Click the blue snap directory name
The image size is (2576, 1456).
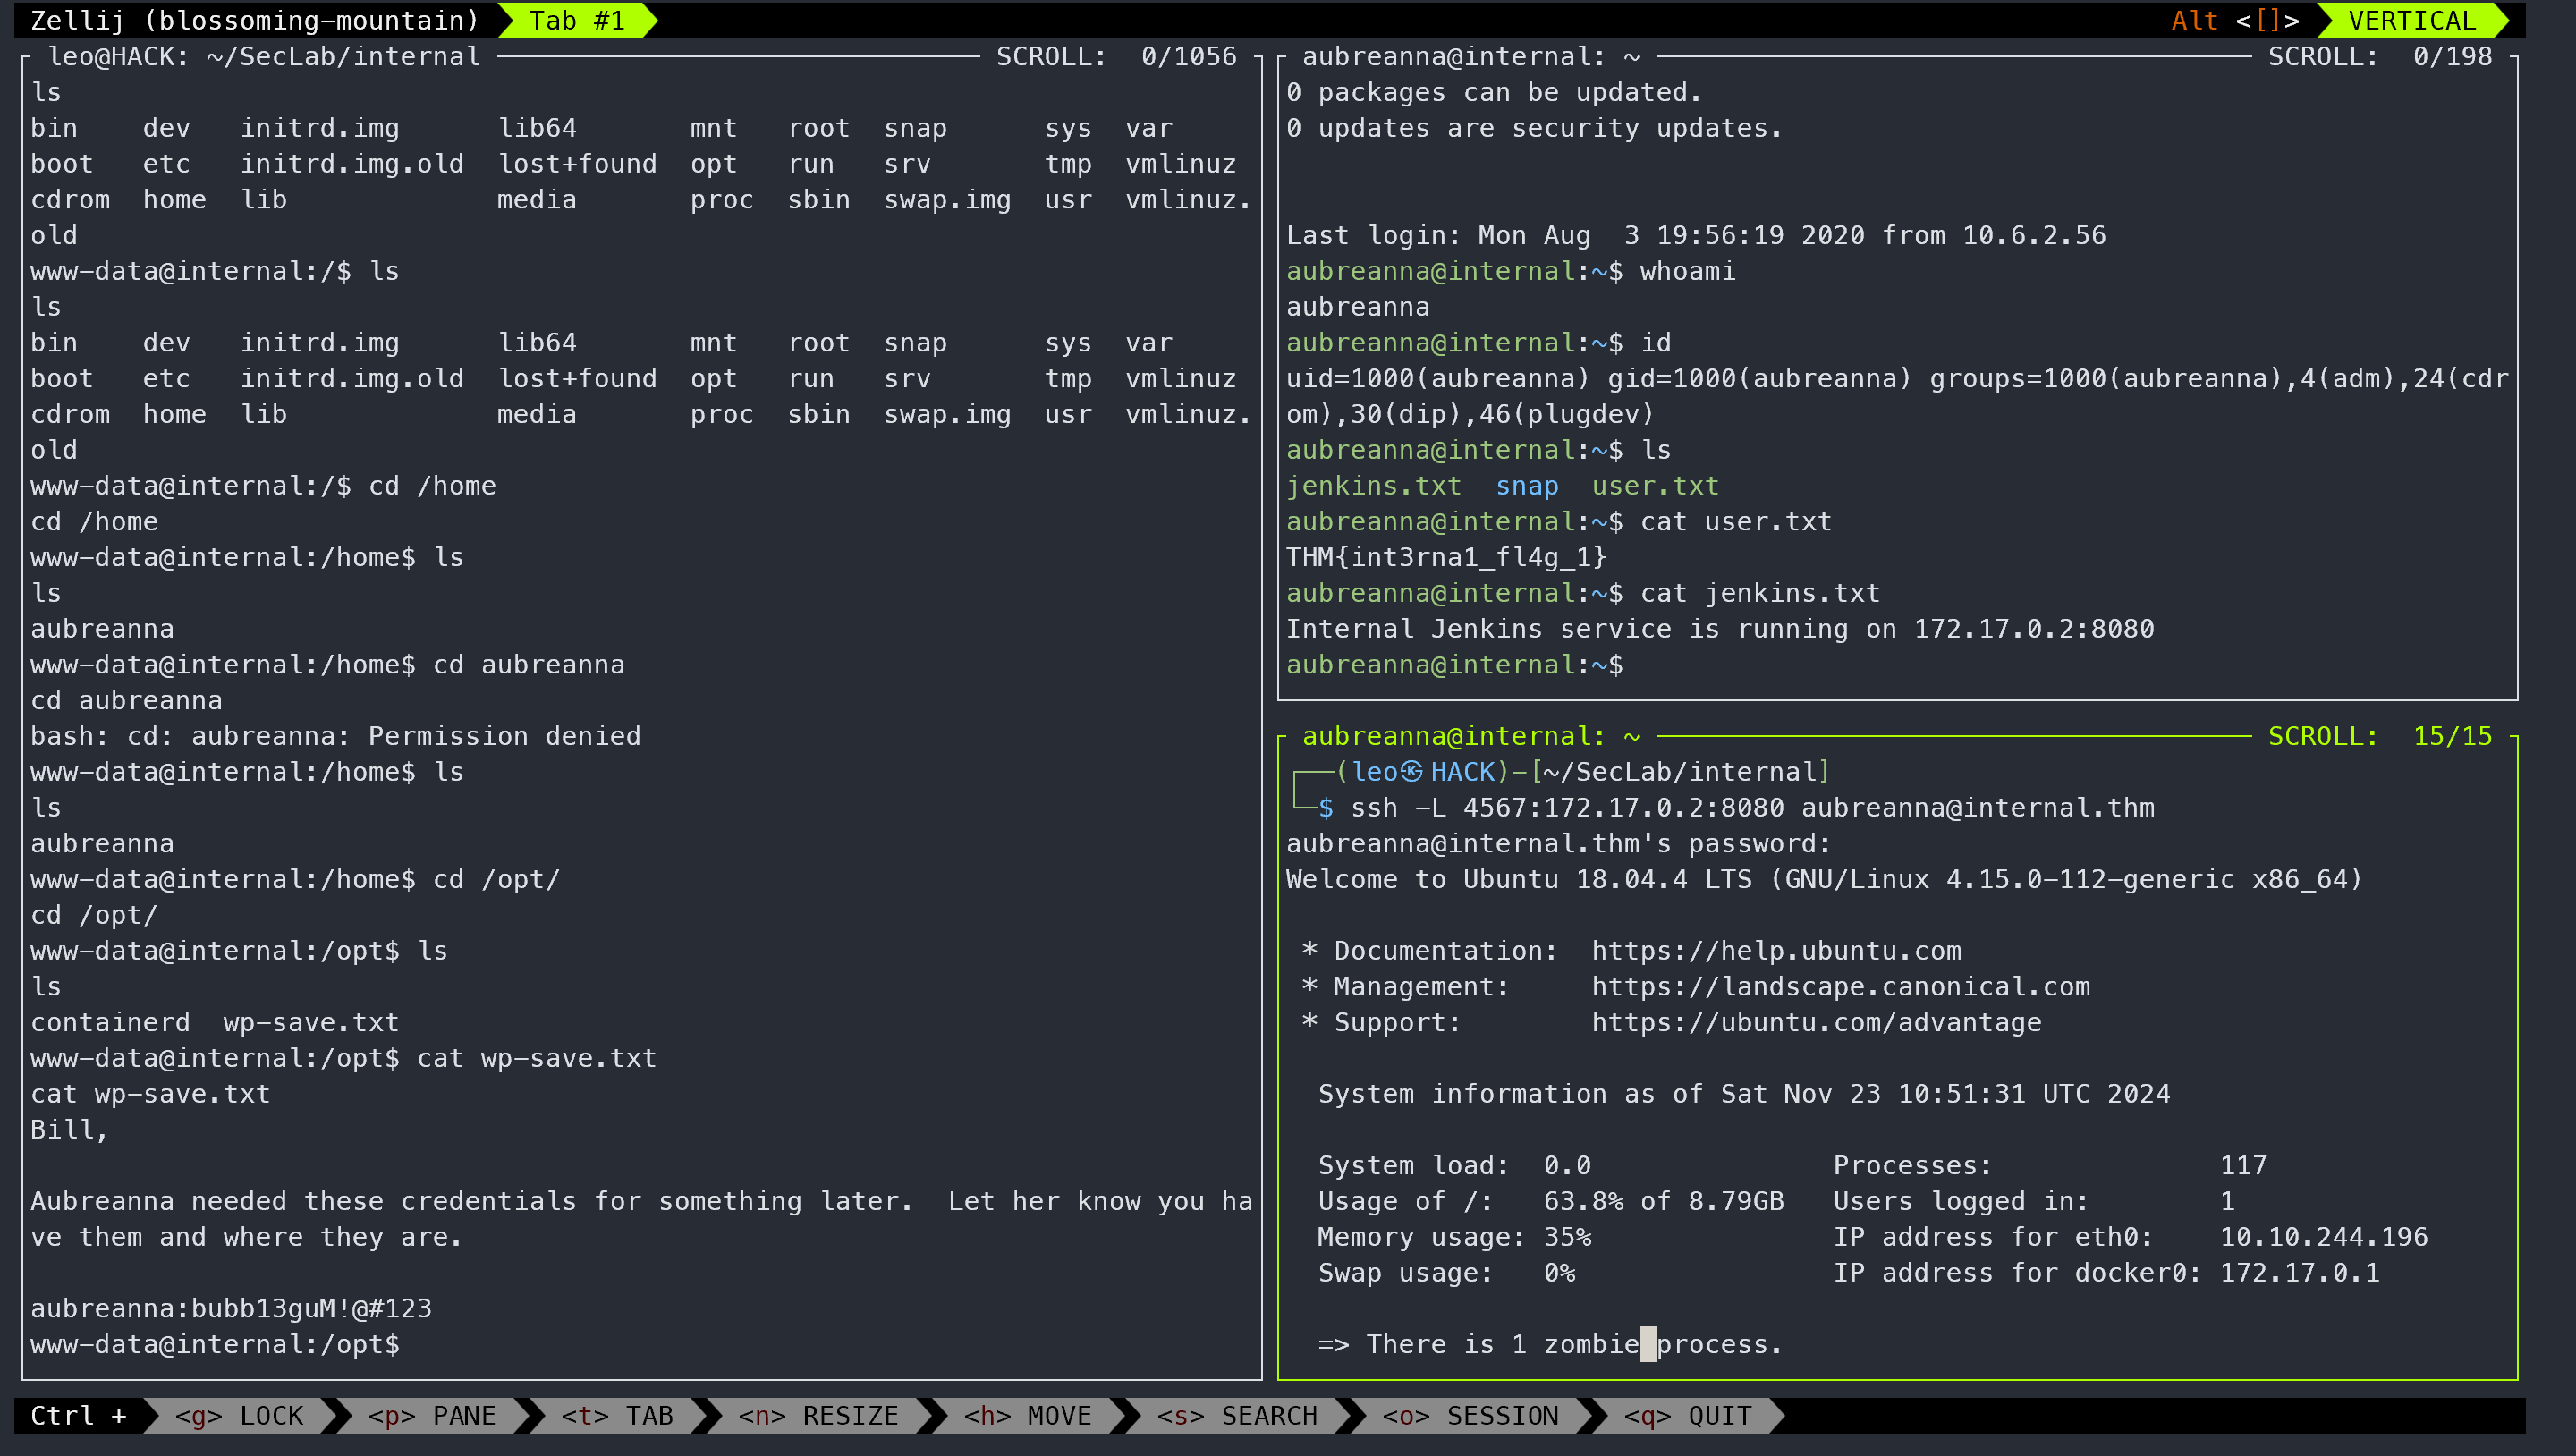point(1527,486)
